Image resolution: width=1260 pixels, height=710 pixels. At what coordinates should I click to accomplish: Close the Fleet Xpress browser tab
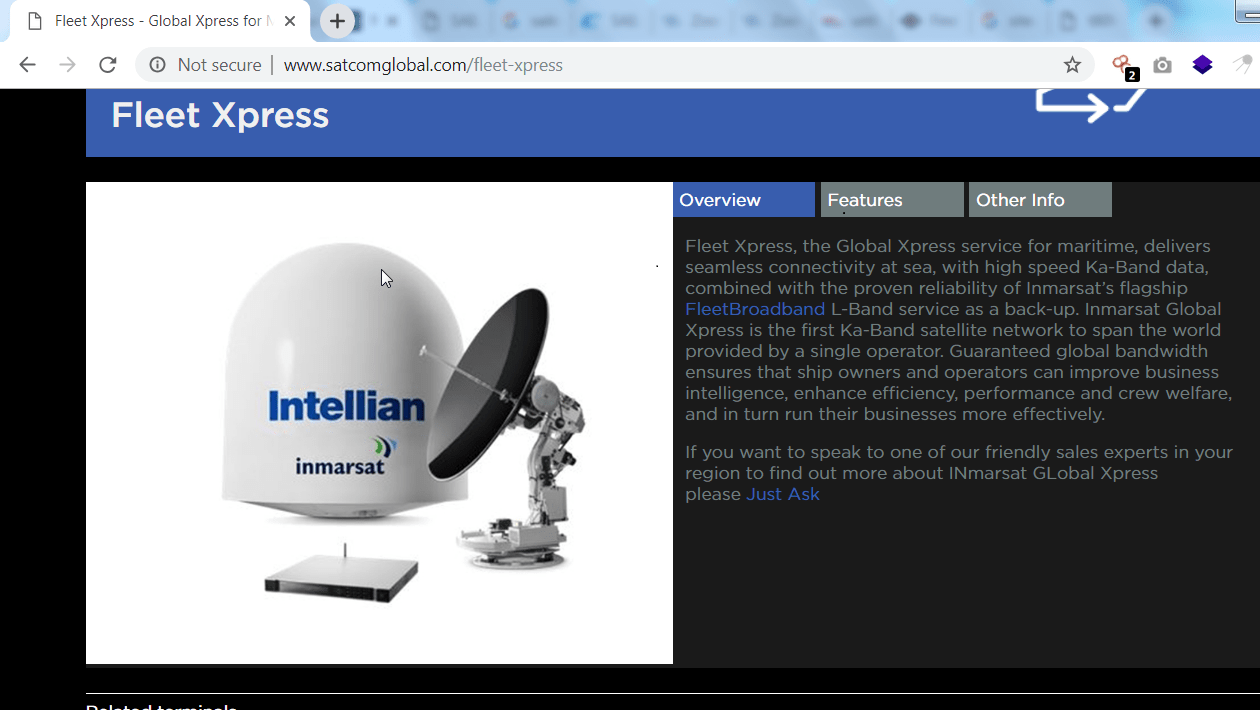pos(290,21)
